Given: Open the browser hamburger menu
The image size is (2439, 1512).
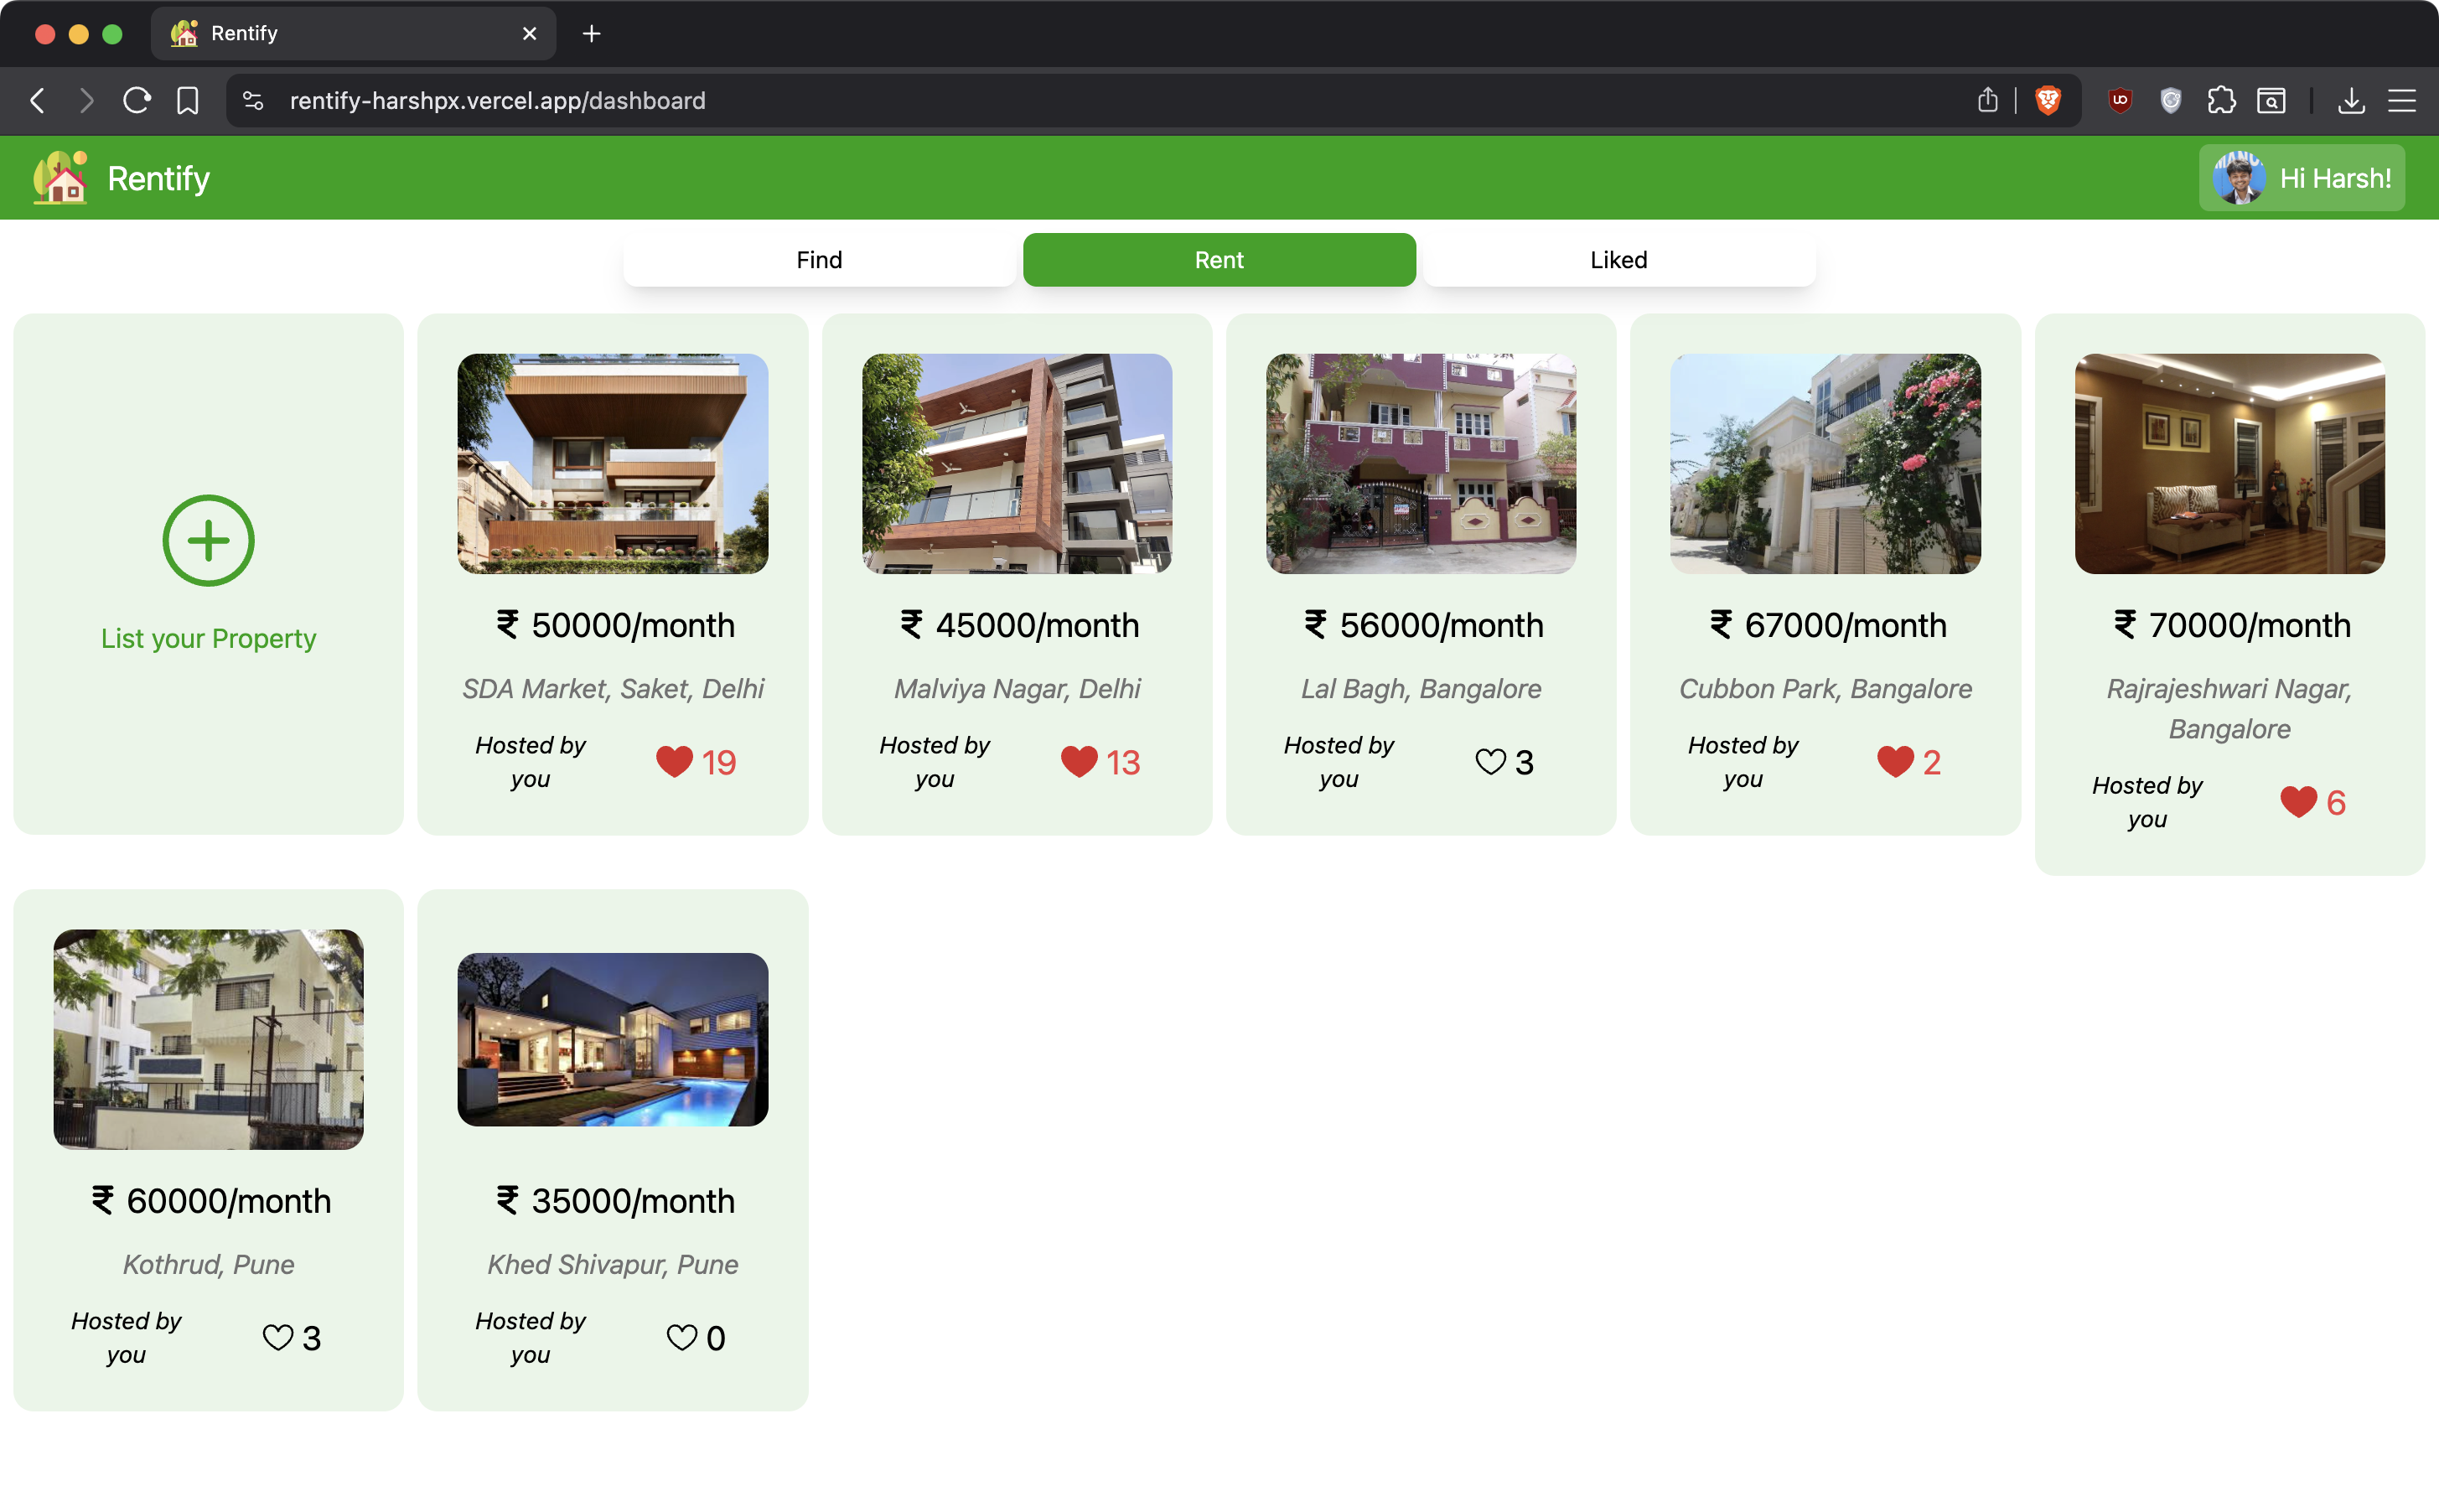Looking at the screenshot, I should [x=2401, y=100].
